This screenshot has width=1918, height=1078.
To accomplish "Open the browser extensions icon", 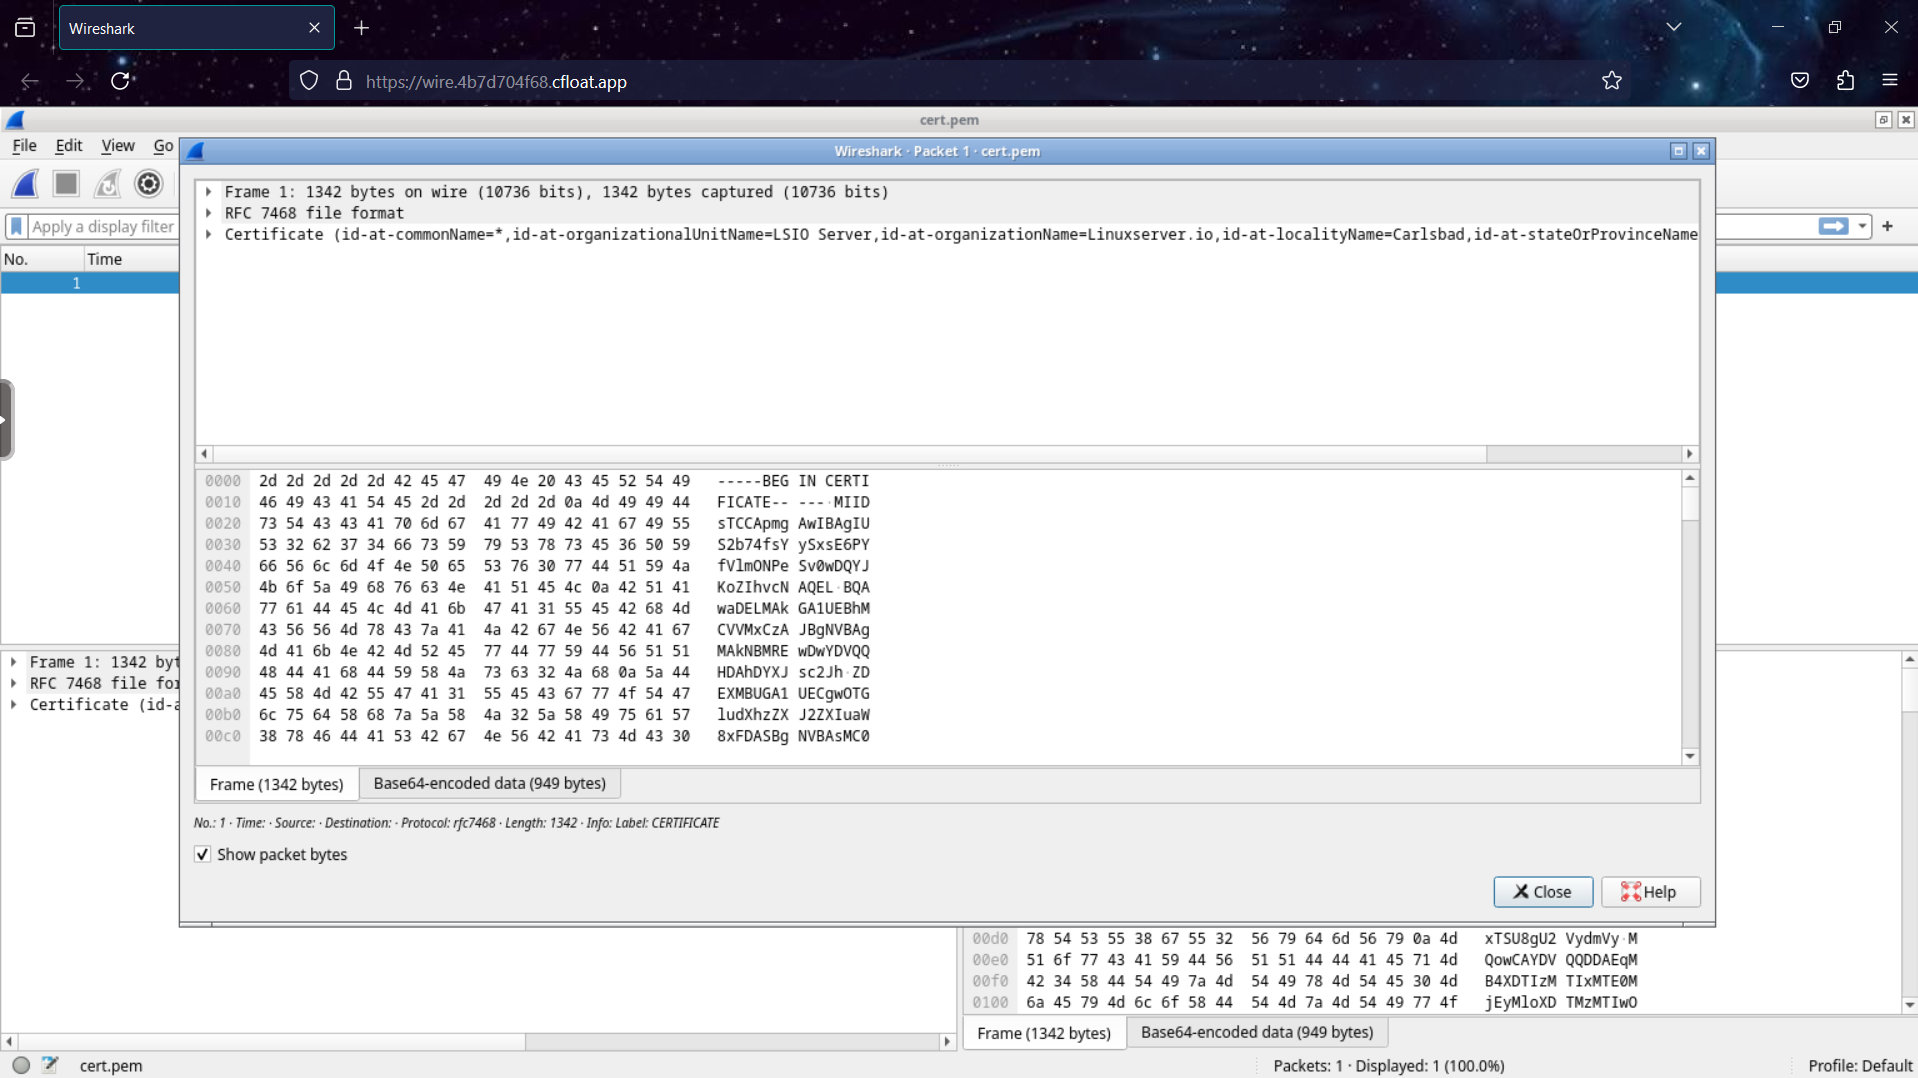I will pyautogui.click(x=1845, y=81).
